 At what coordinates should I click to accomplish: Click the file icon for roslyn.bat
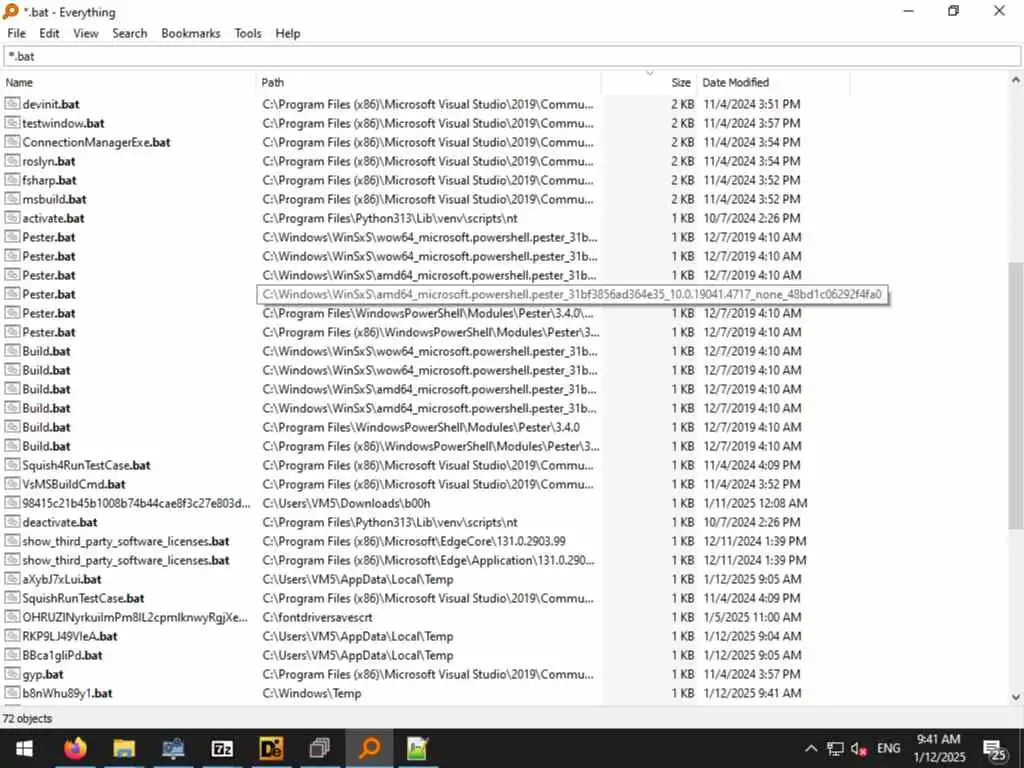coord(12,161)
